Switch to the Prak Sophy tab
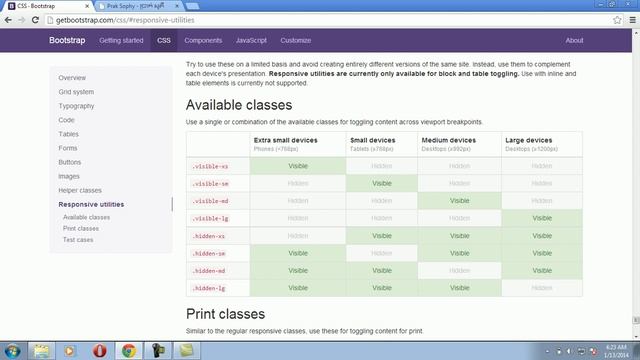The height and width of the screenshot is (360, 640). (x=137, y=6)
